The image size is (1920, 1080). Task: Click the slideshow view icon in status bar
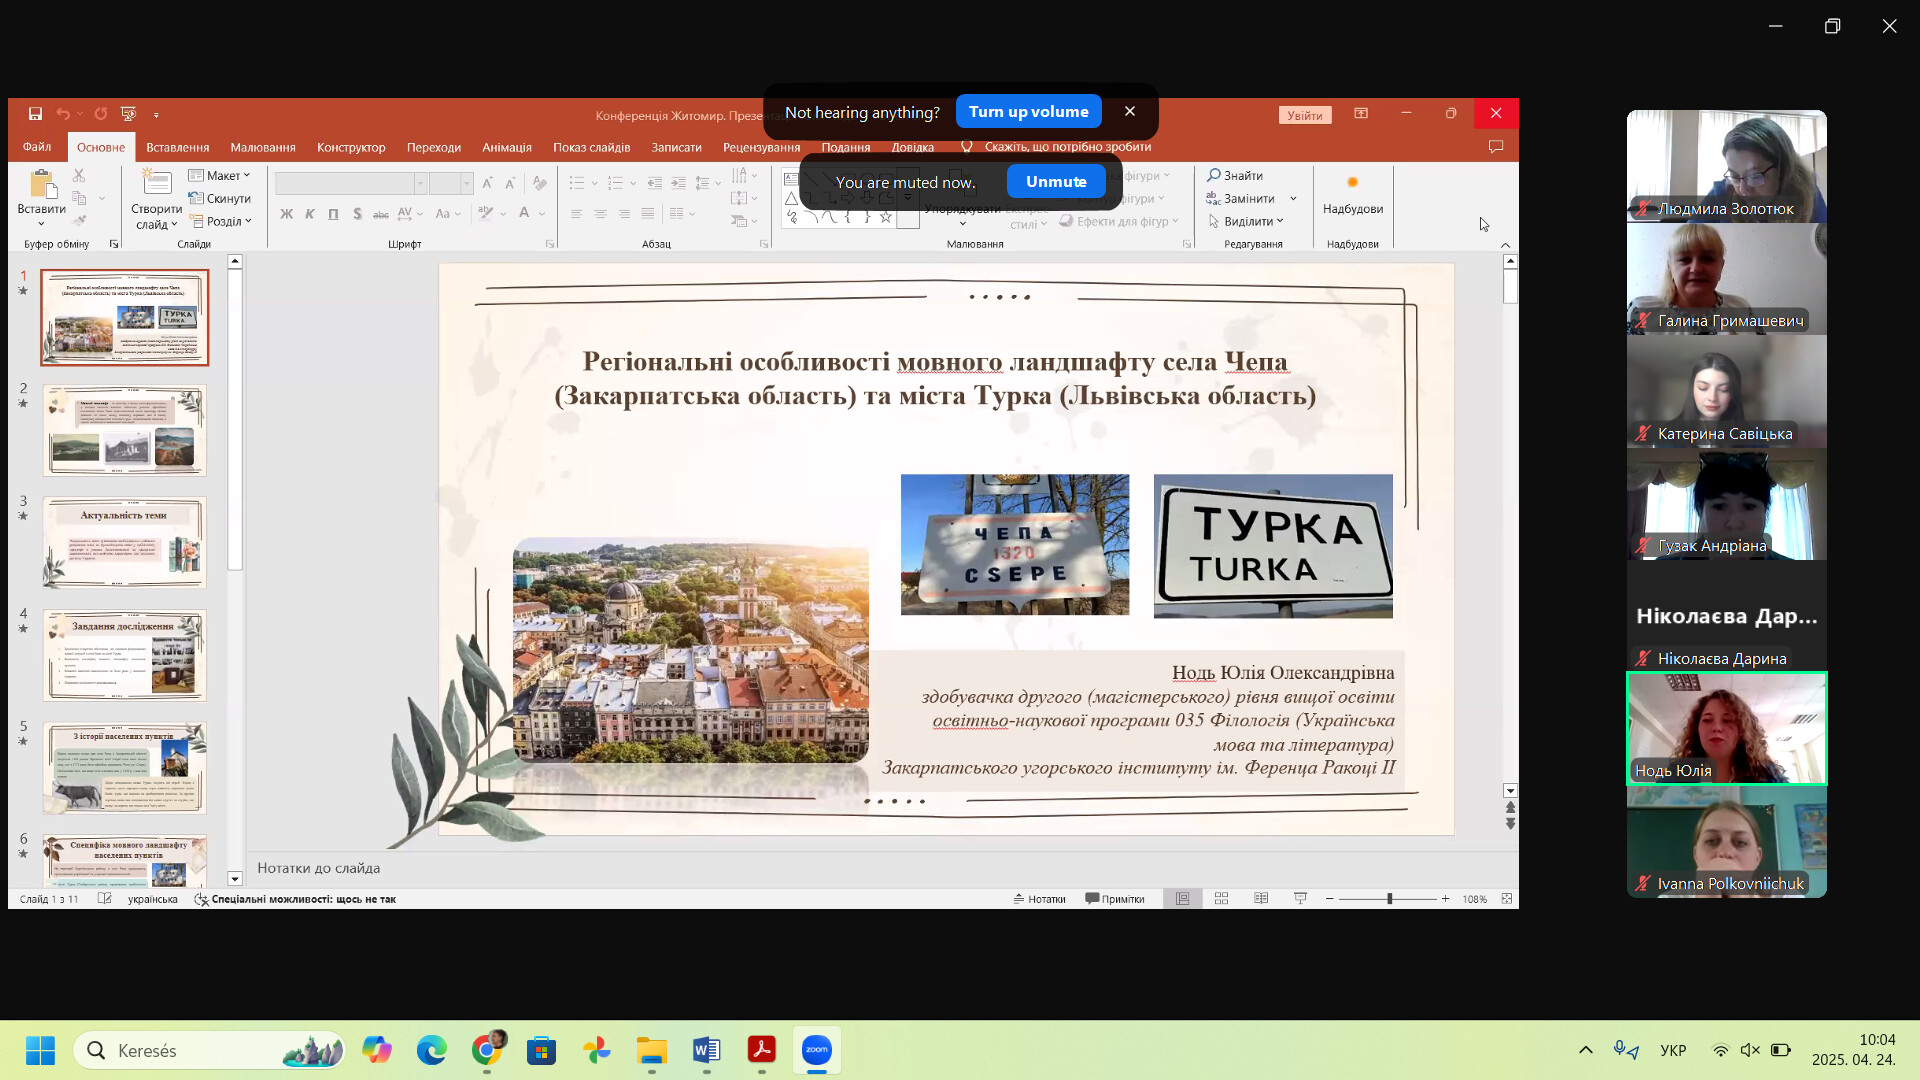[x=1300, y=899]
